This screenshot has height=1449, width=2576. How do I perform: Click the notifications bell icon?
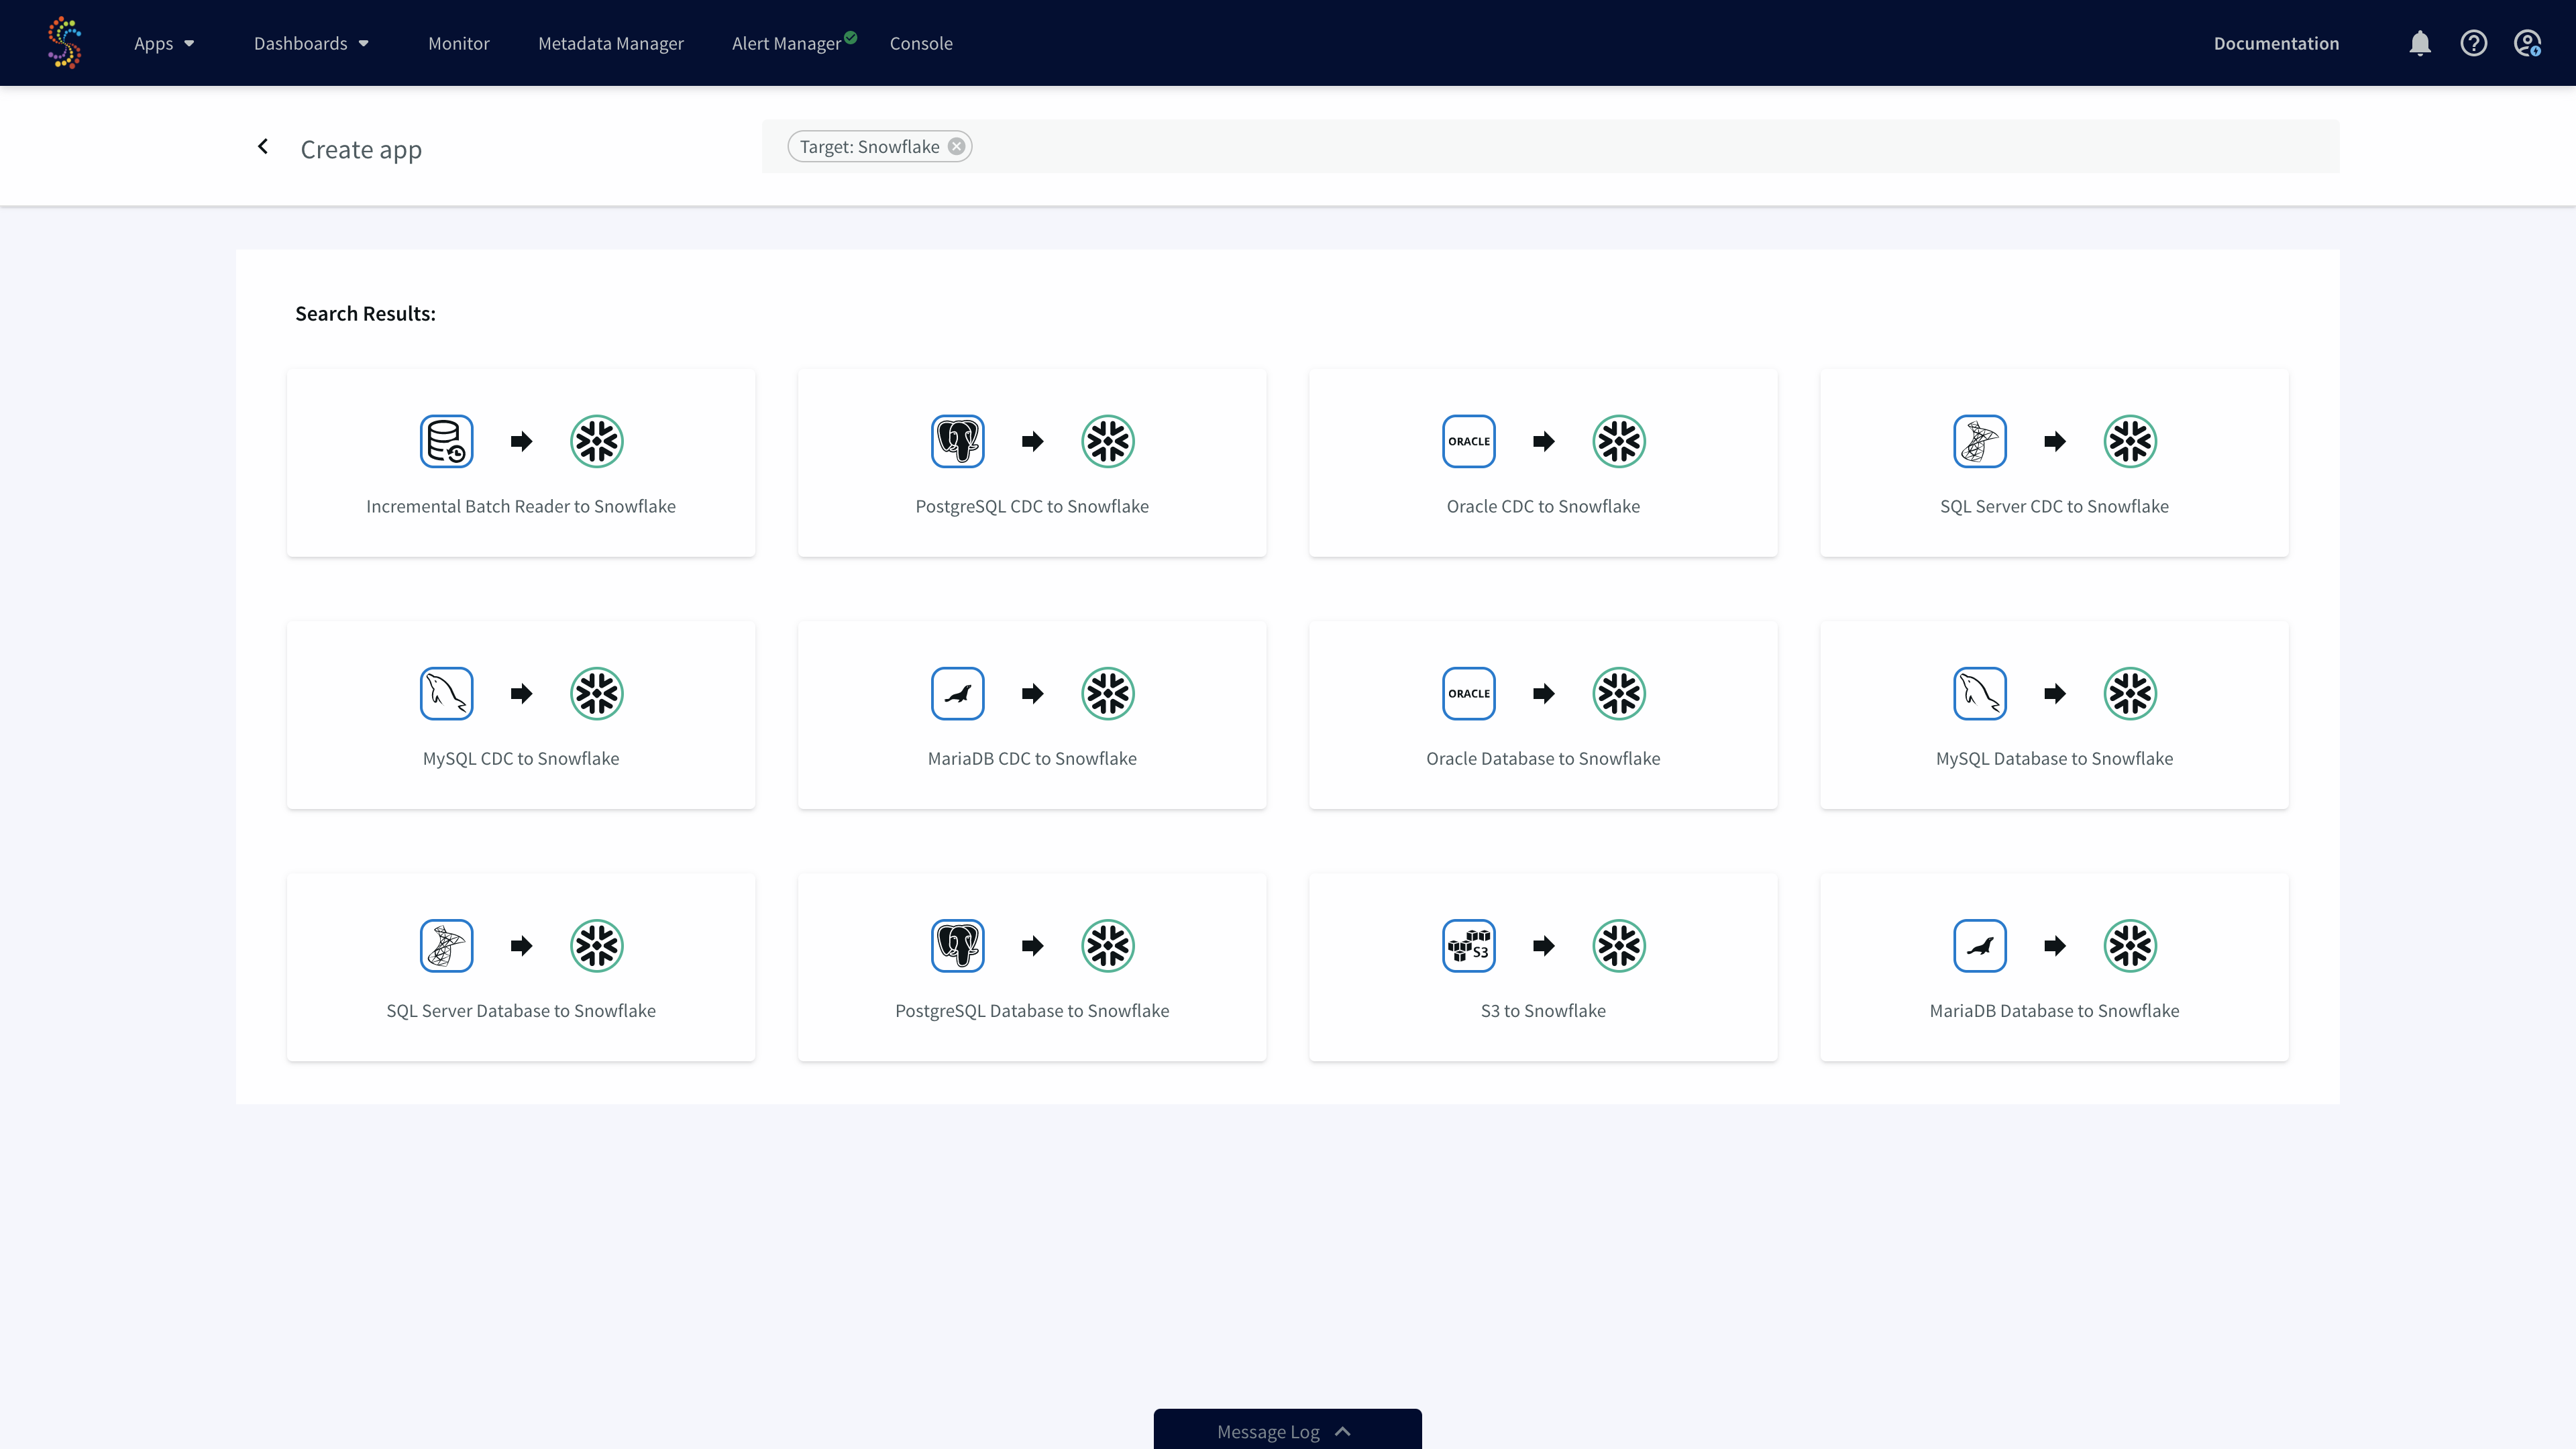click(2420, 43)
